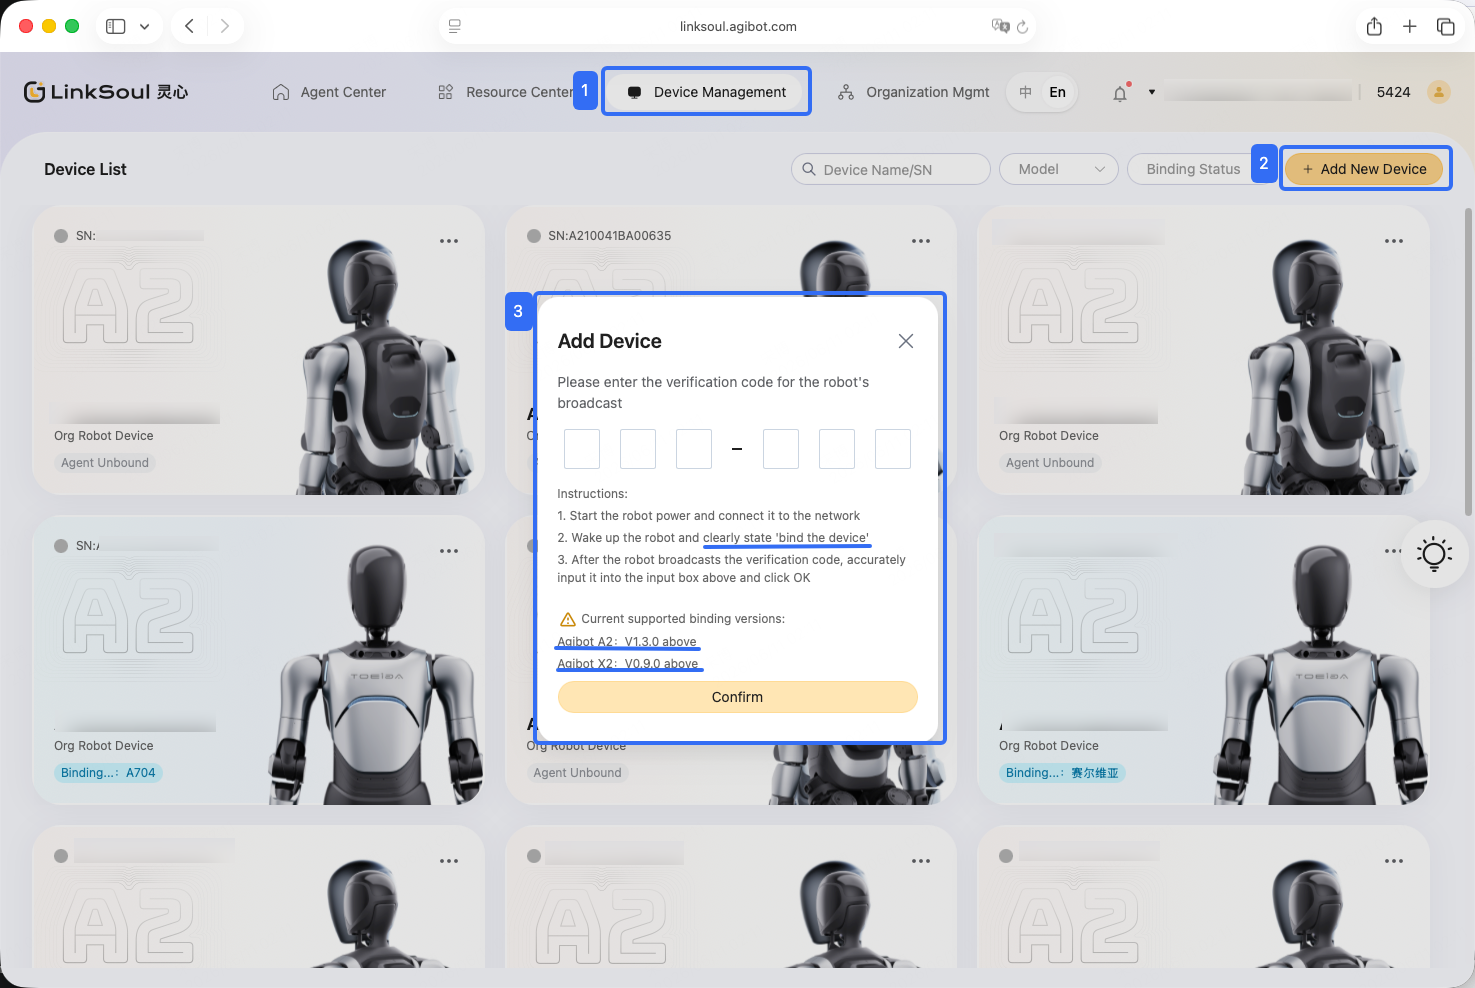Reload the linksoul.agibot.com page

pos(1022,27)
